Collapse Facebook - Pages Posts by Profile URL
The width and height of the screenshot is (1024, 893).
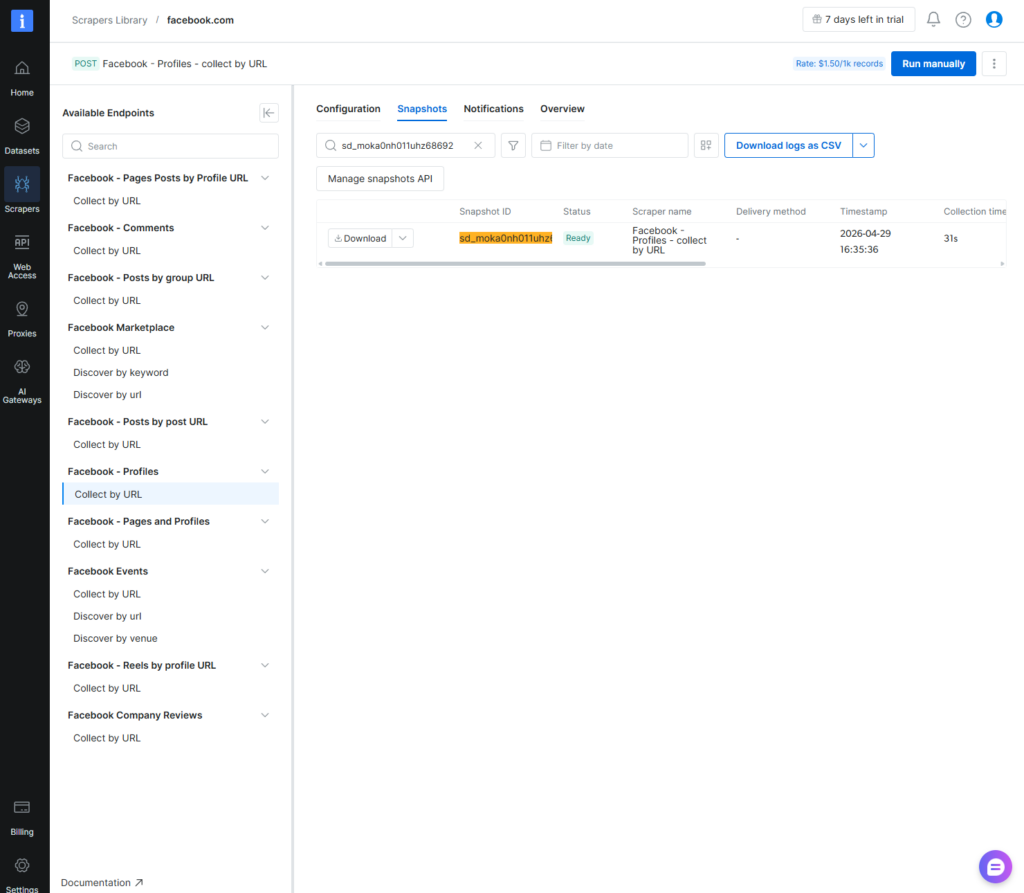[x=265, y=178]
